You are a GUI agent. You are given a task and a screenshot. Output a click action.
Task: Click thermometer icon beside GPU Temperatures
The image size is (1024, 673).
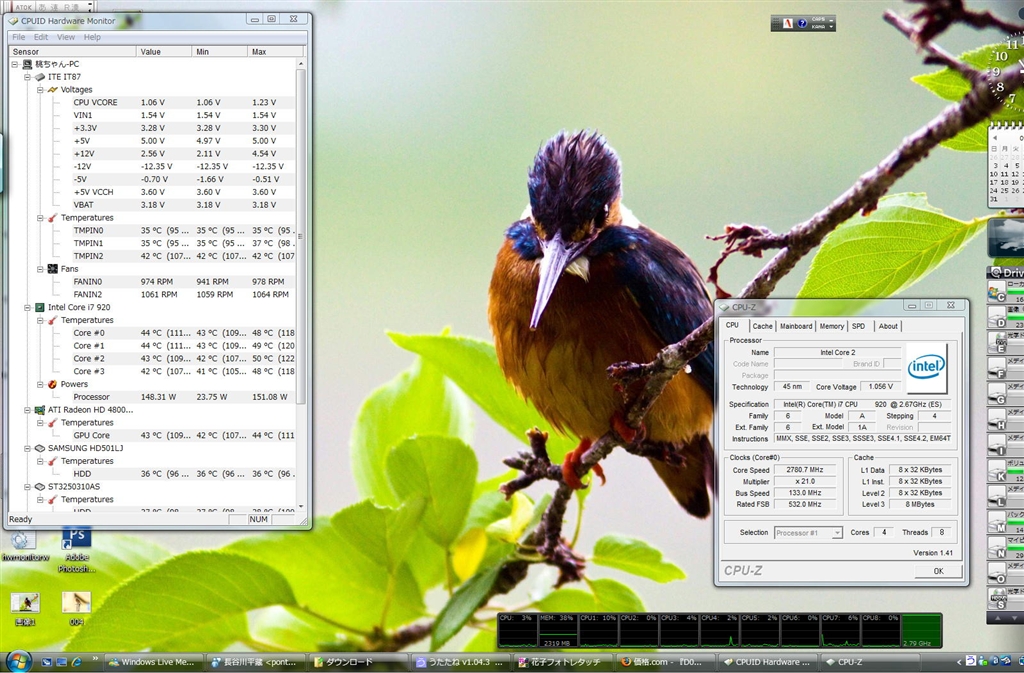tap(53, 422)
